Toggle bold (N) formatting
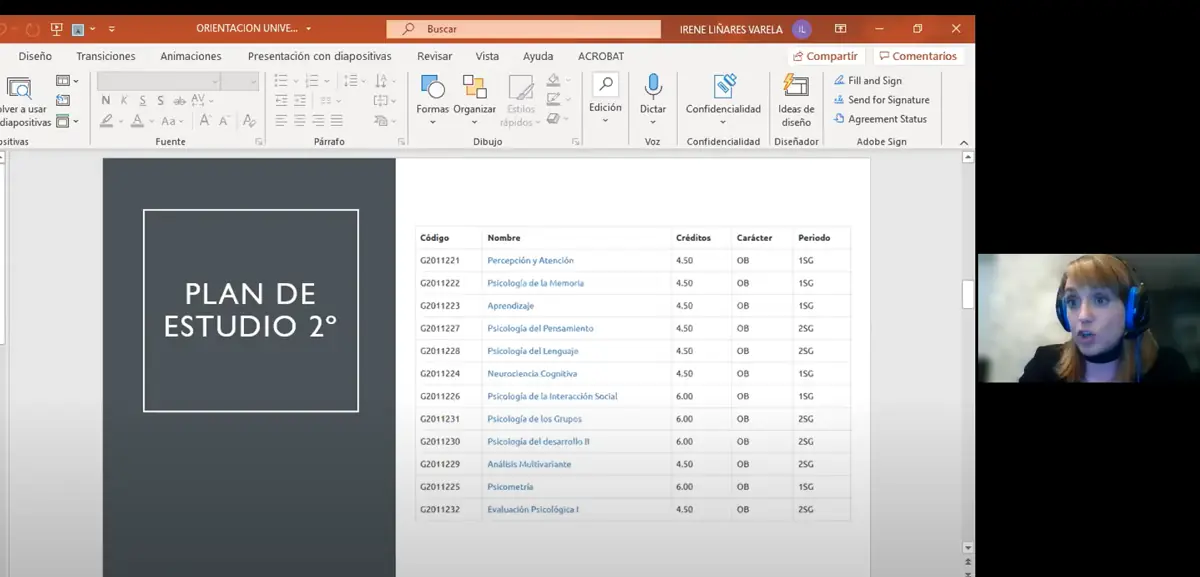1200x577 pixels. coord(106,100)
